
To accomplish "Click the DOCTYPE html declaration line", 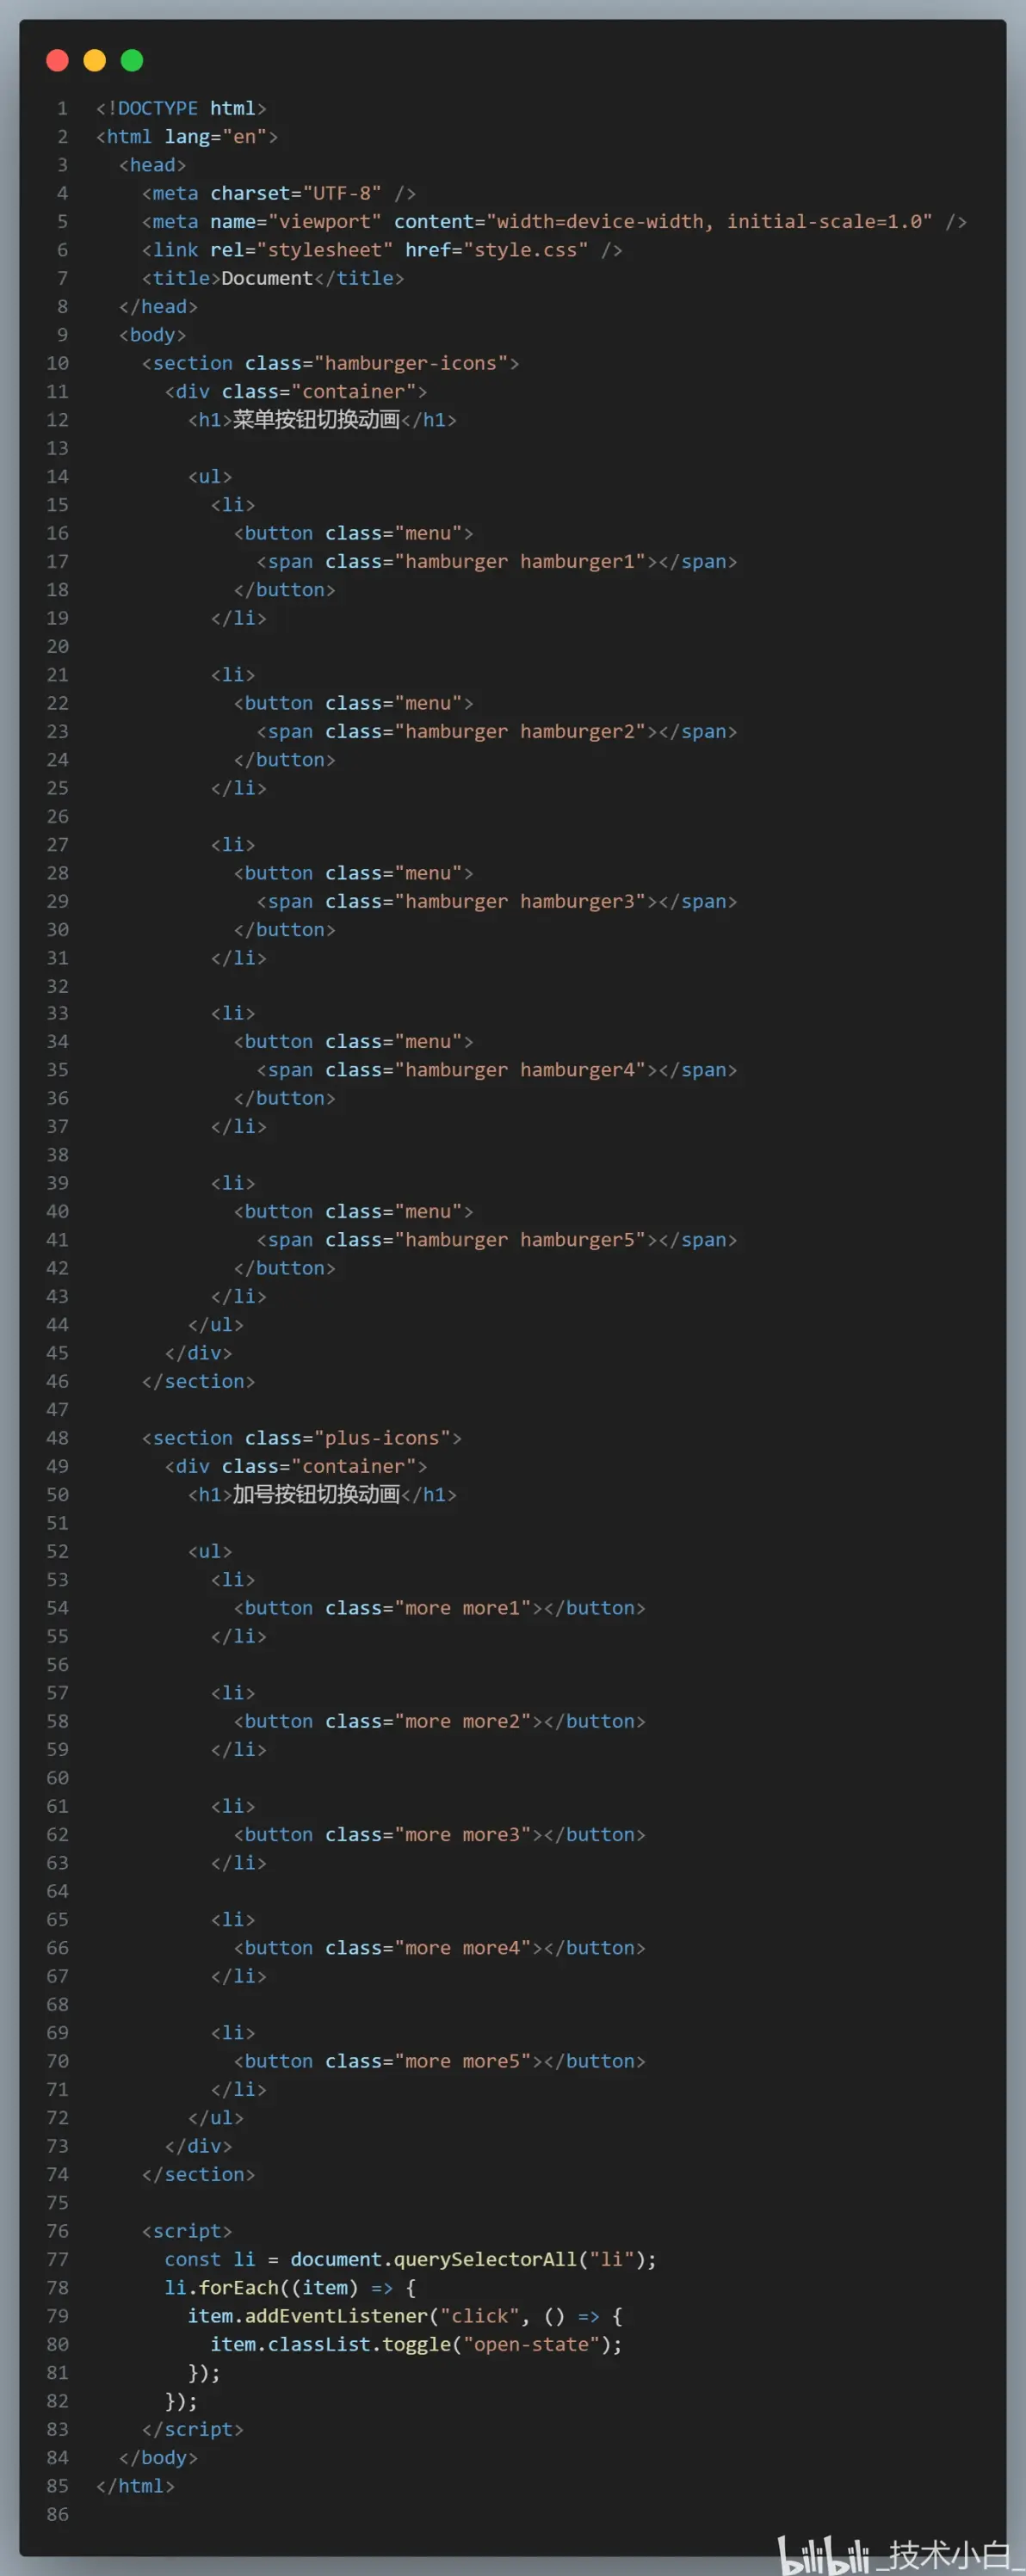I will point(181,108).
